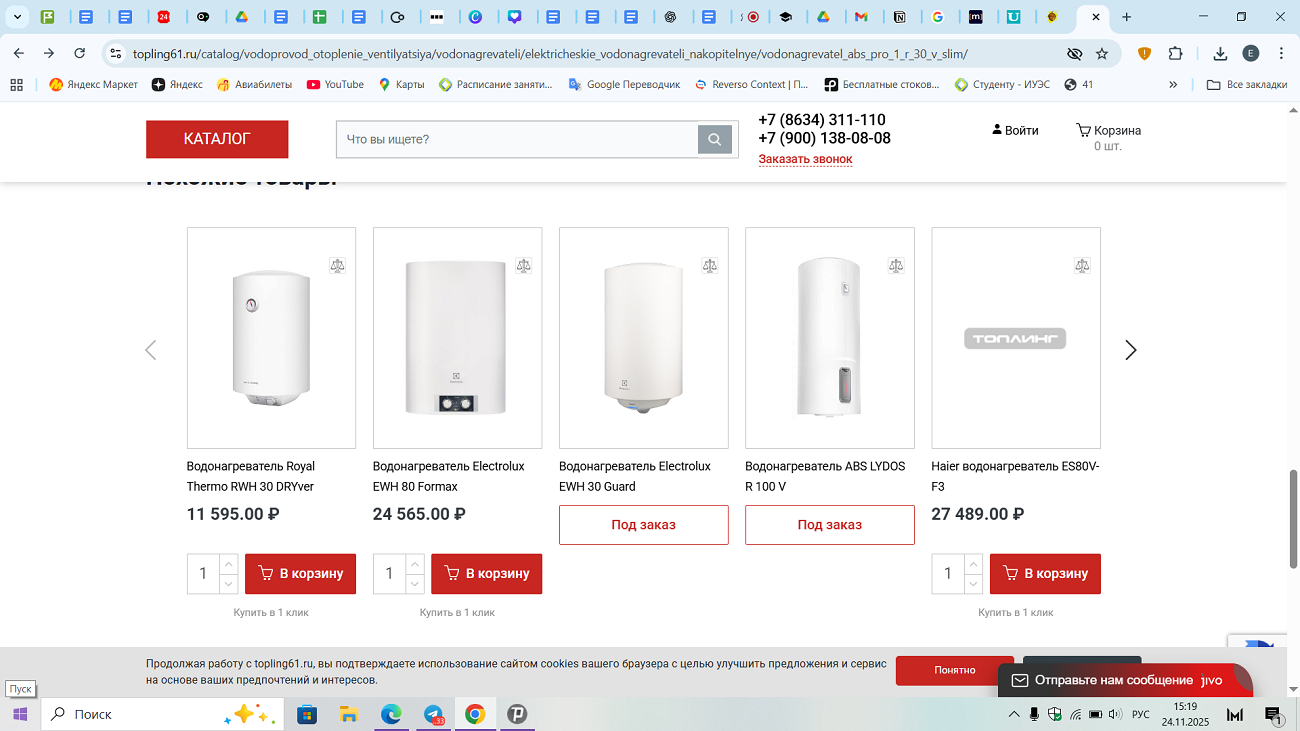Open the shopping cart Корзина
This screenshot has width=1300, height=731.
(1107, 131)
